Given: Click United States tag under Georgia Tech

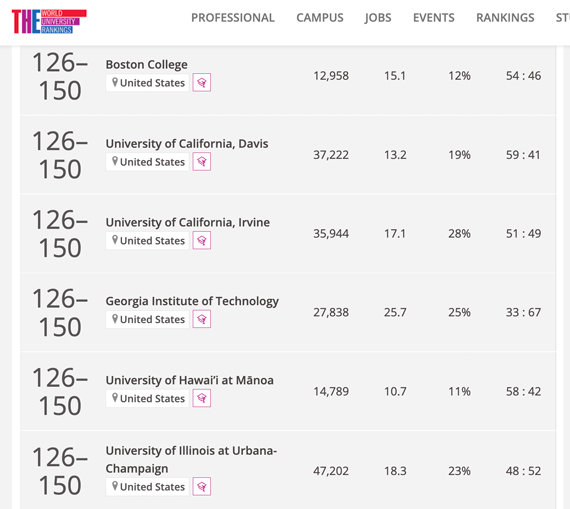Looking at the screenshot, I should (148, 319).
